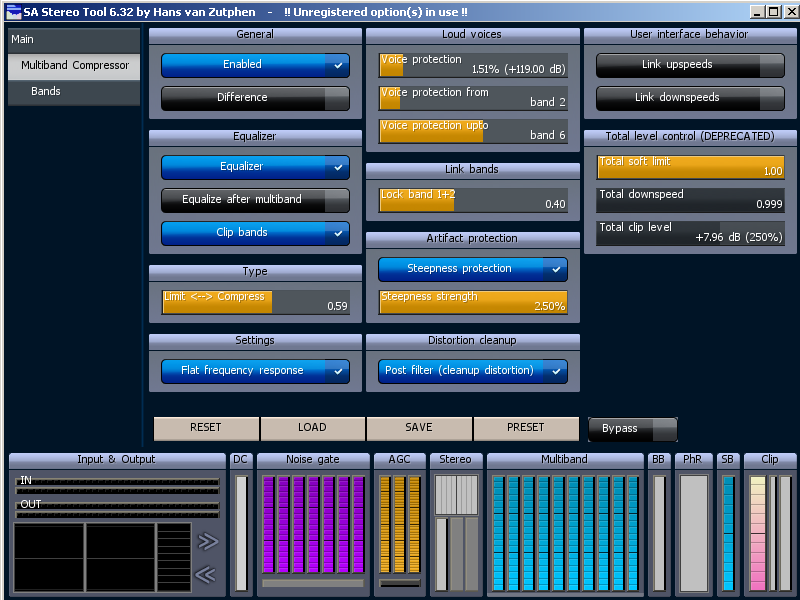Click the IN level meter
The height and width of the screenshot is (600, 800).
click(117, 486)
